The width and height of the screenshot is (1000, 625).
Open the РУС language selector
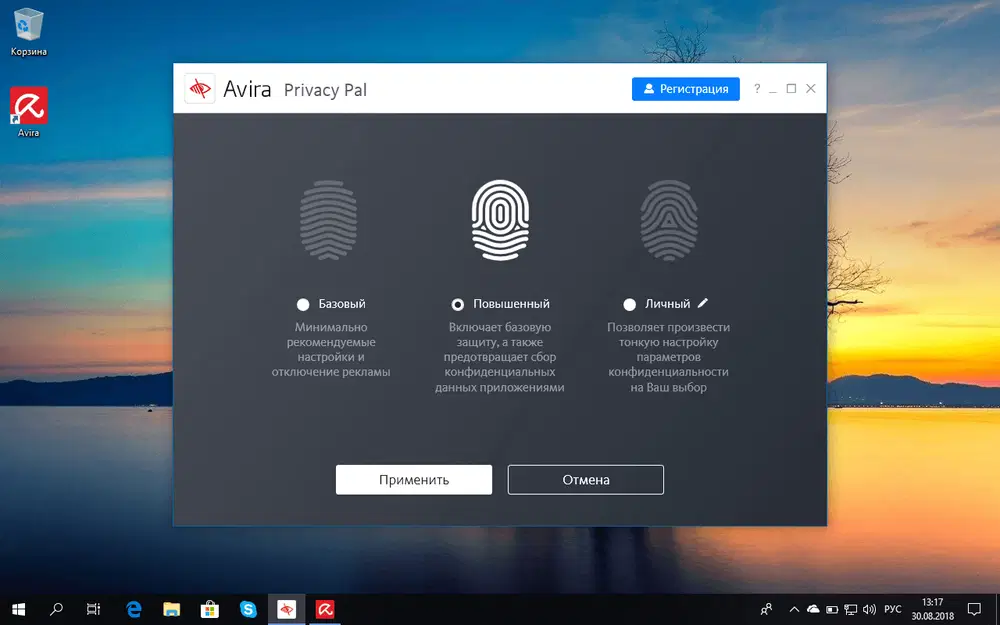[x=893, y=608]
